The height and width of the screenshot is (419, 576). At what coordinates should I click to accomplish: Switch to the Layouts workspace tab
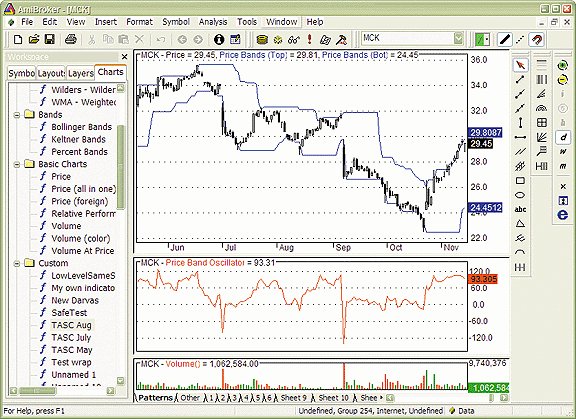coord(51,73)
